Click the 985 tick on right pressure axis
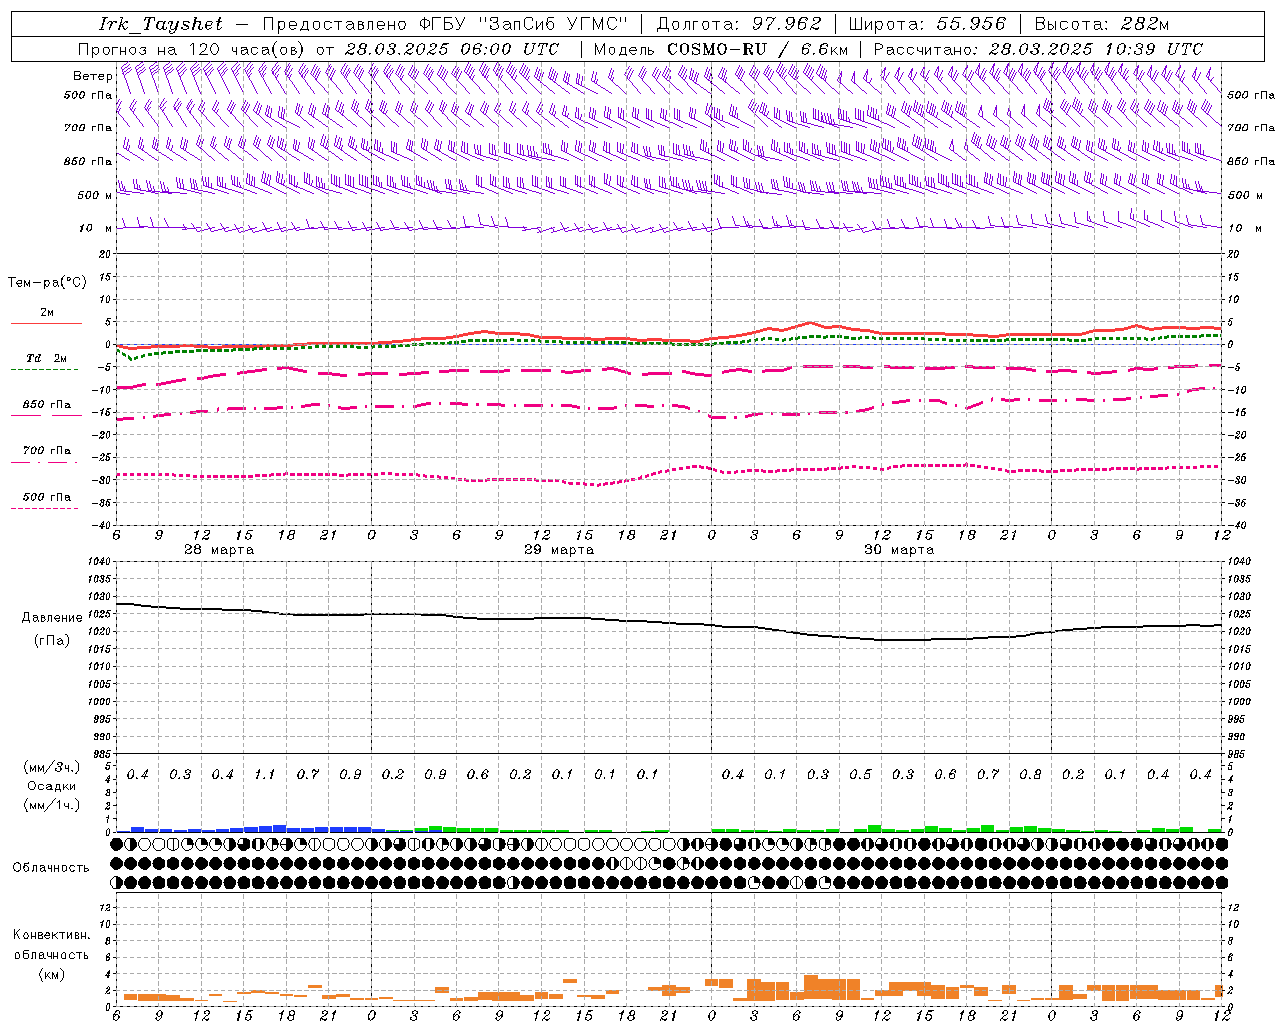This screenshot has height=1024, width=1280. click(1237, 754)
